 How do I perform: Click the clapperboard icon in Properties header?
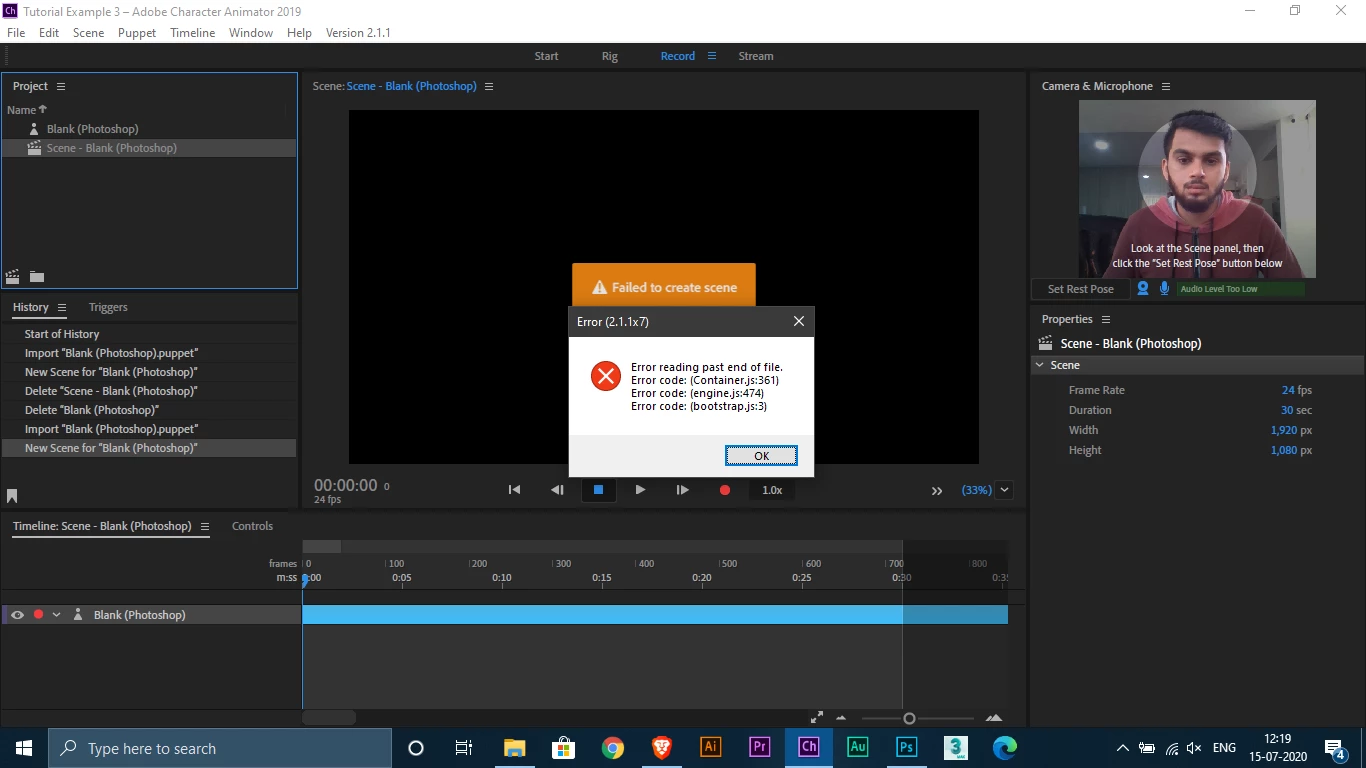click(1044, 343)
